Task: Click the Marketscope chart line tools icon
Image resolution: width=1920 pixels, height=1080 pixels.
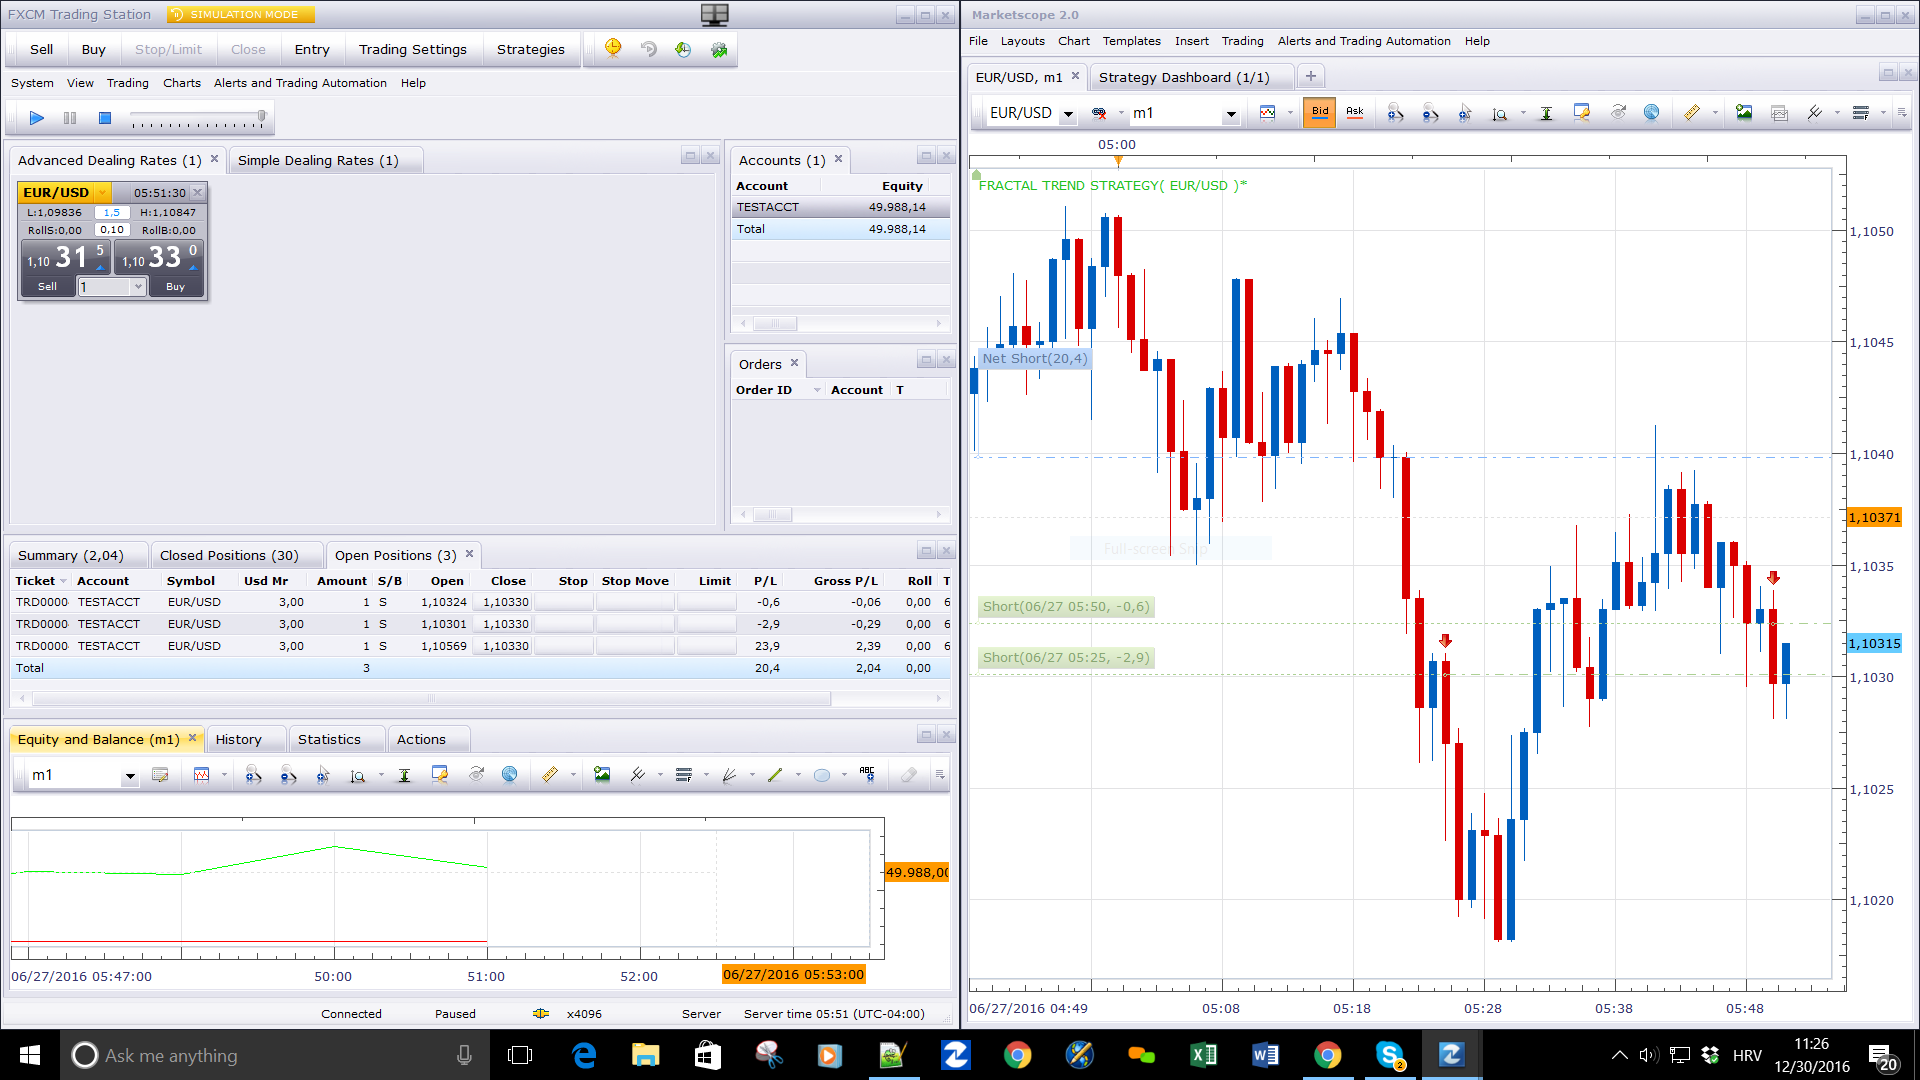Action: point(1814,113)
